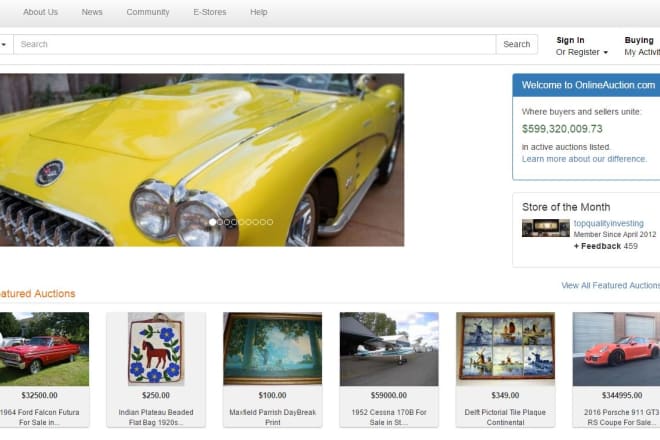The height and width of the screenshot is (440, 660).
Task: Click the Indian Plateau Beaded Flat Bag title
Action: (x=156, y=417)
